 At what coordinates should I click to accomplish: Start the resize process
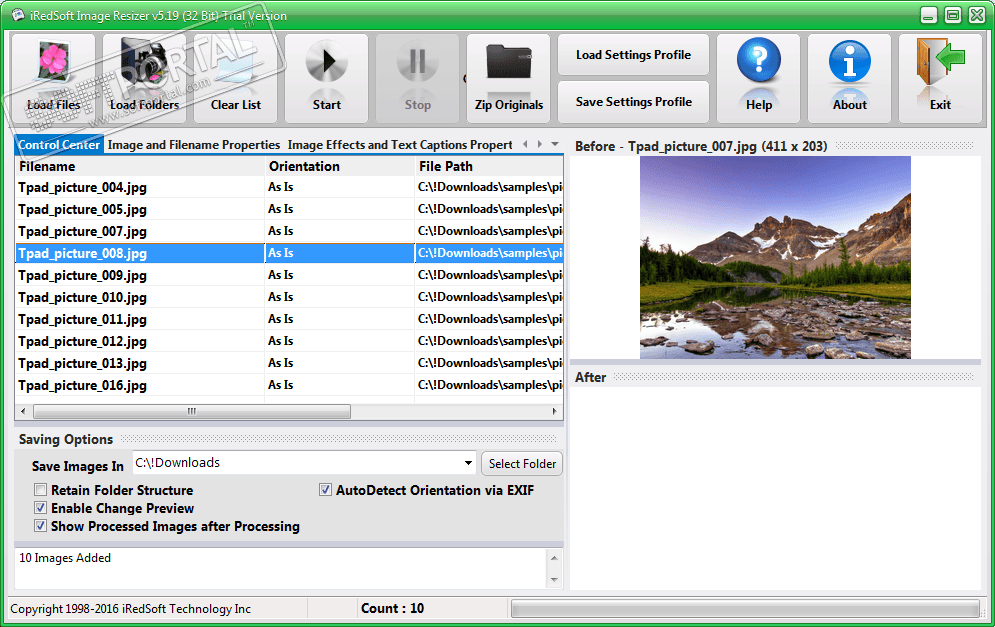pos(326,77)
